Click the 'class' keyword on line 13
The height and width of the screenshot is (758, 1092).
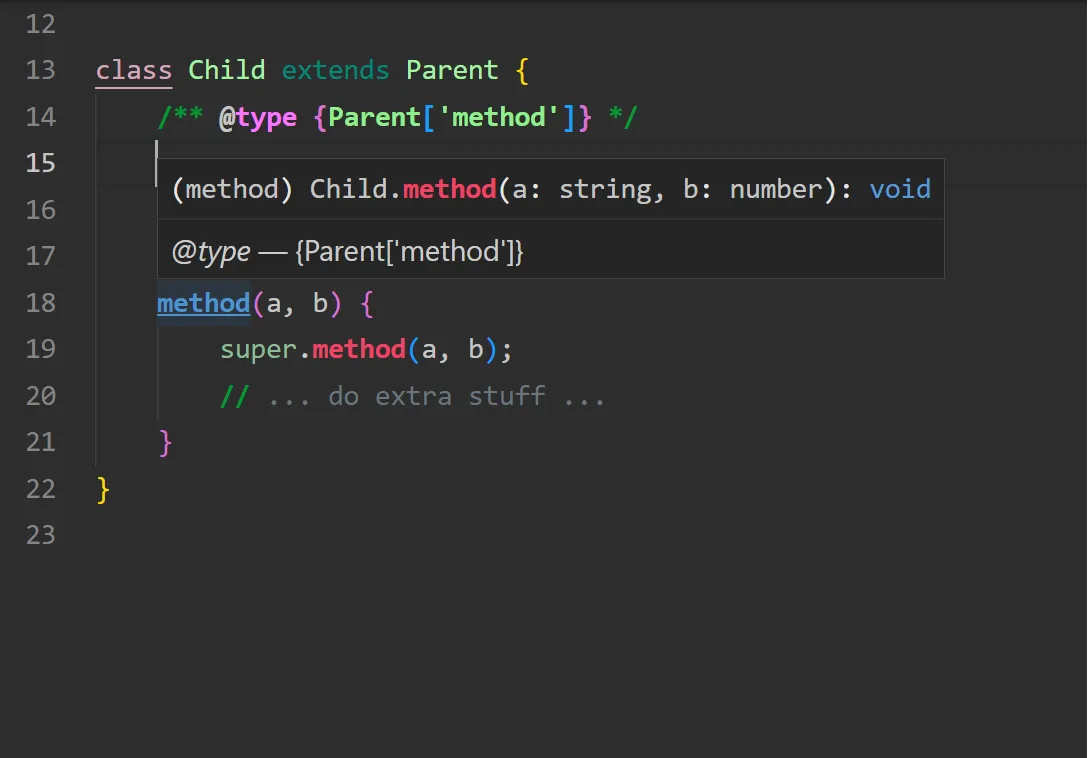coord(134,71)
